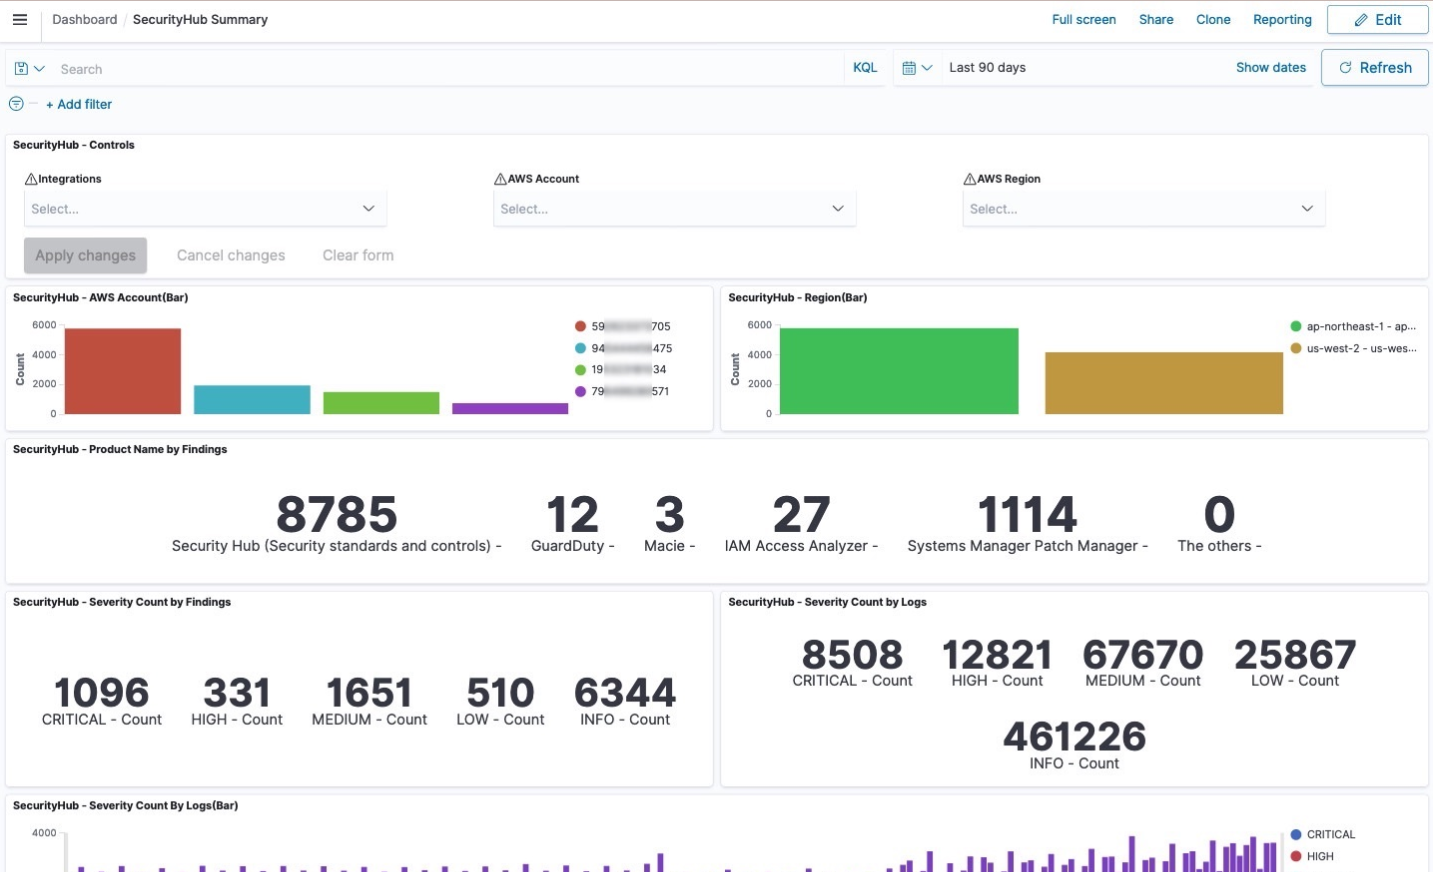The width and height of the screenshot is (1433, 872).
Task: Click the teal bar in AWS Account chart
Action: click(x=252, y=400)
